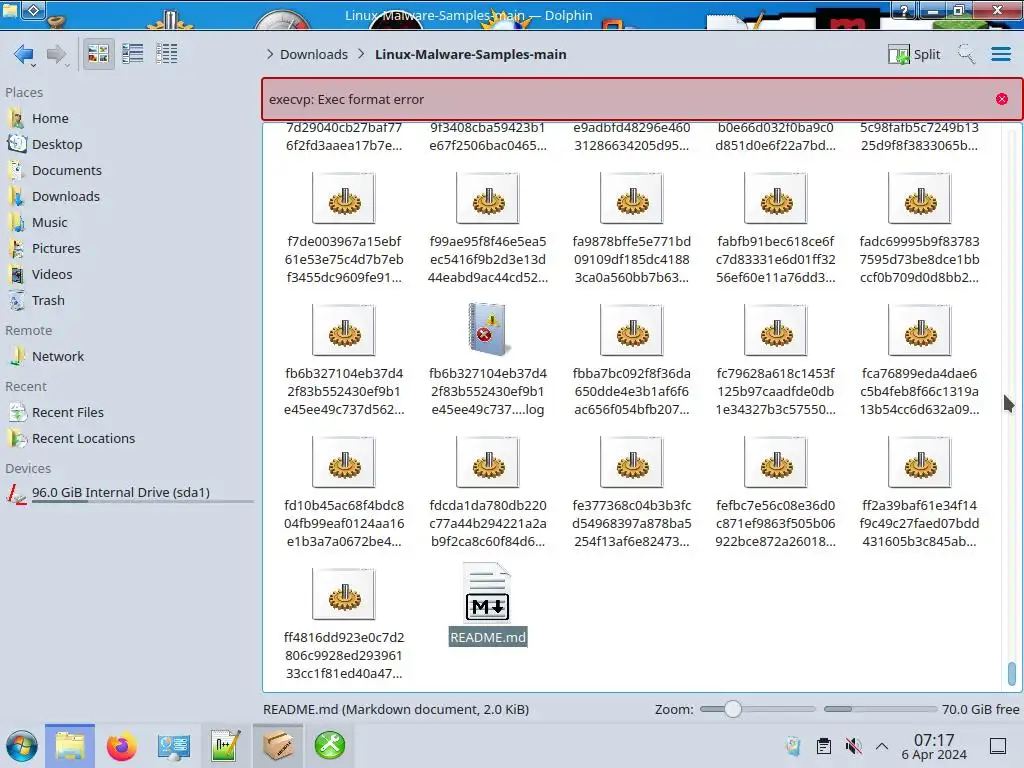Click the 70.0 GiB free space bar

click(880, 709)
